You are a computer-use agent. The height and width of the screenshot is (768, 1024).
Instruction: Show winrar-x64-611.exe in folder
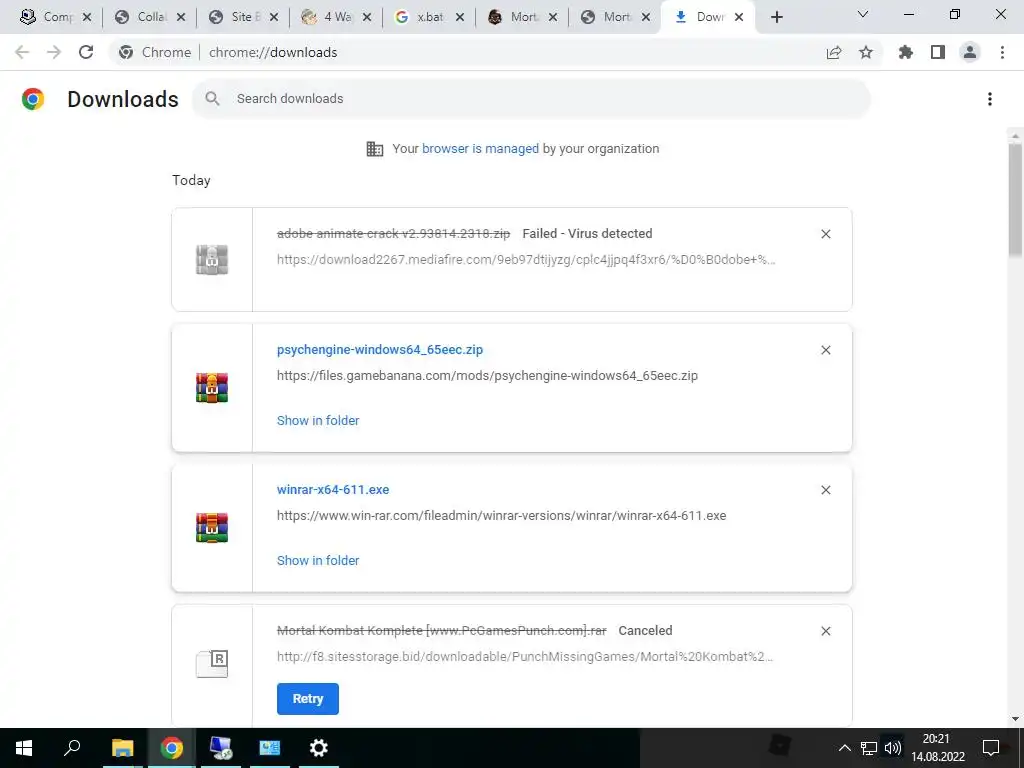click(x=318, y=560)
